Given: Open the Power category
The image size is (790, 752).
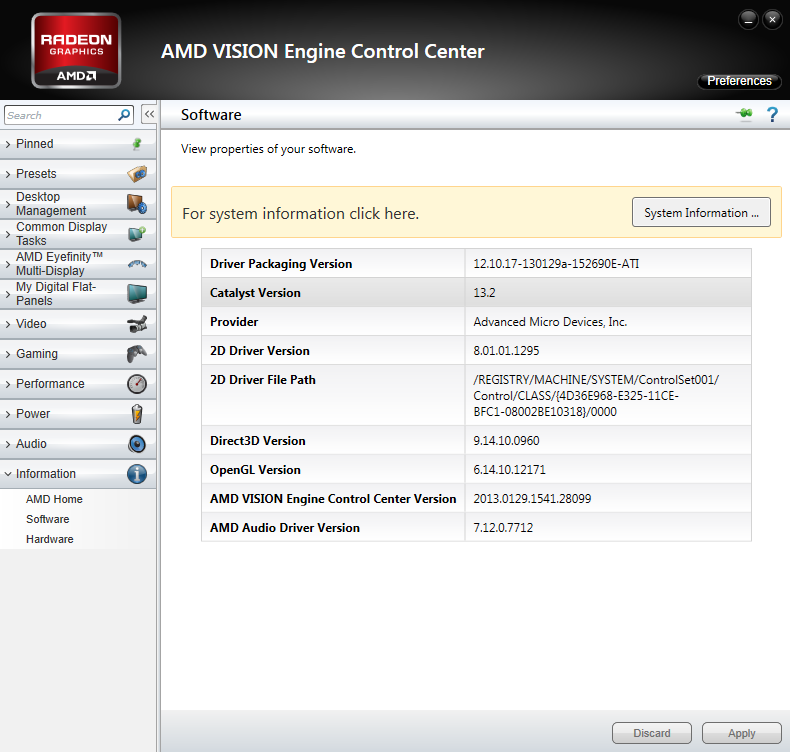Looking at the screenshot, I should (x=78, y=414).
